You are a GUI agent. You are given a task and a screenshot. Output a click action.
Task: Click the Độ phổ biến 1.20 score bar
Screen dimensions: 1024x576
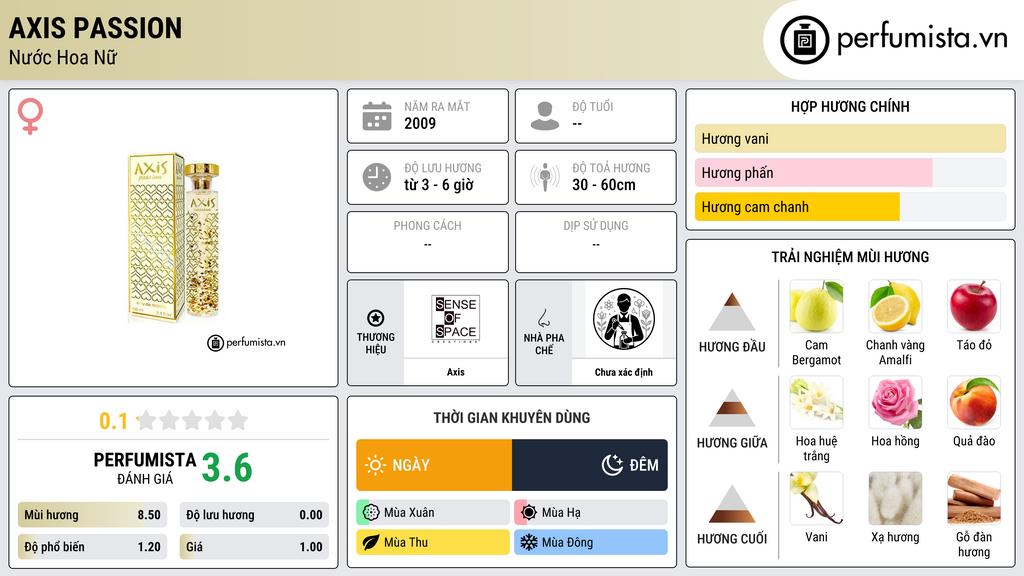coord(93,547)
